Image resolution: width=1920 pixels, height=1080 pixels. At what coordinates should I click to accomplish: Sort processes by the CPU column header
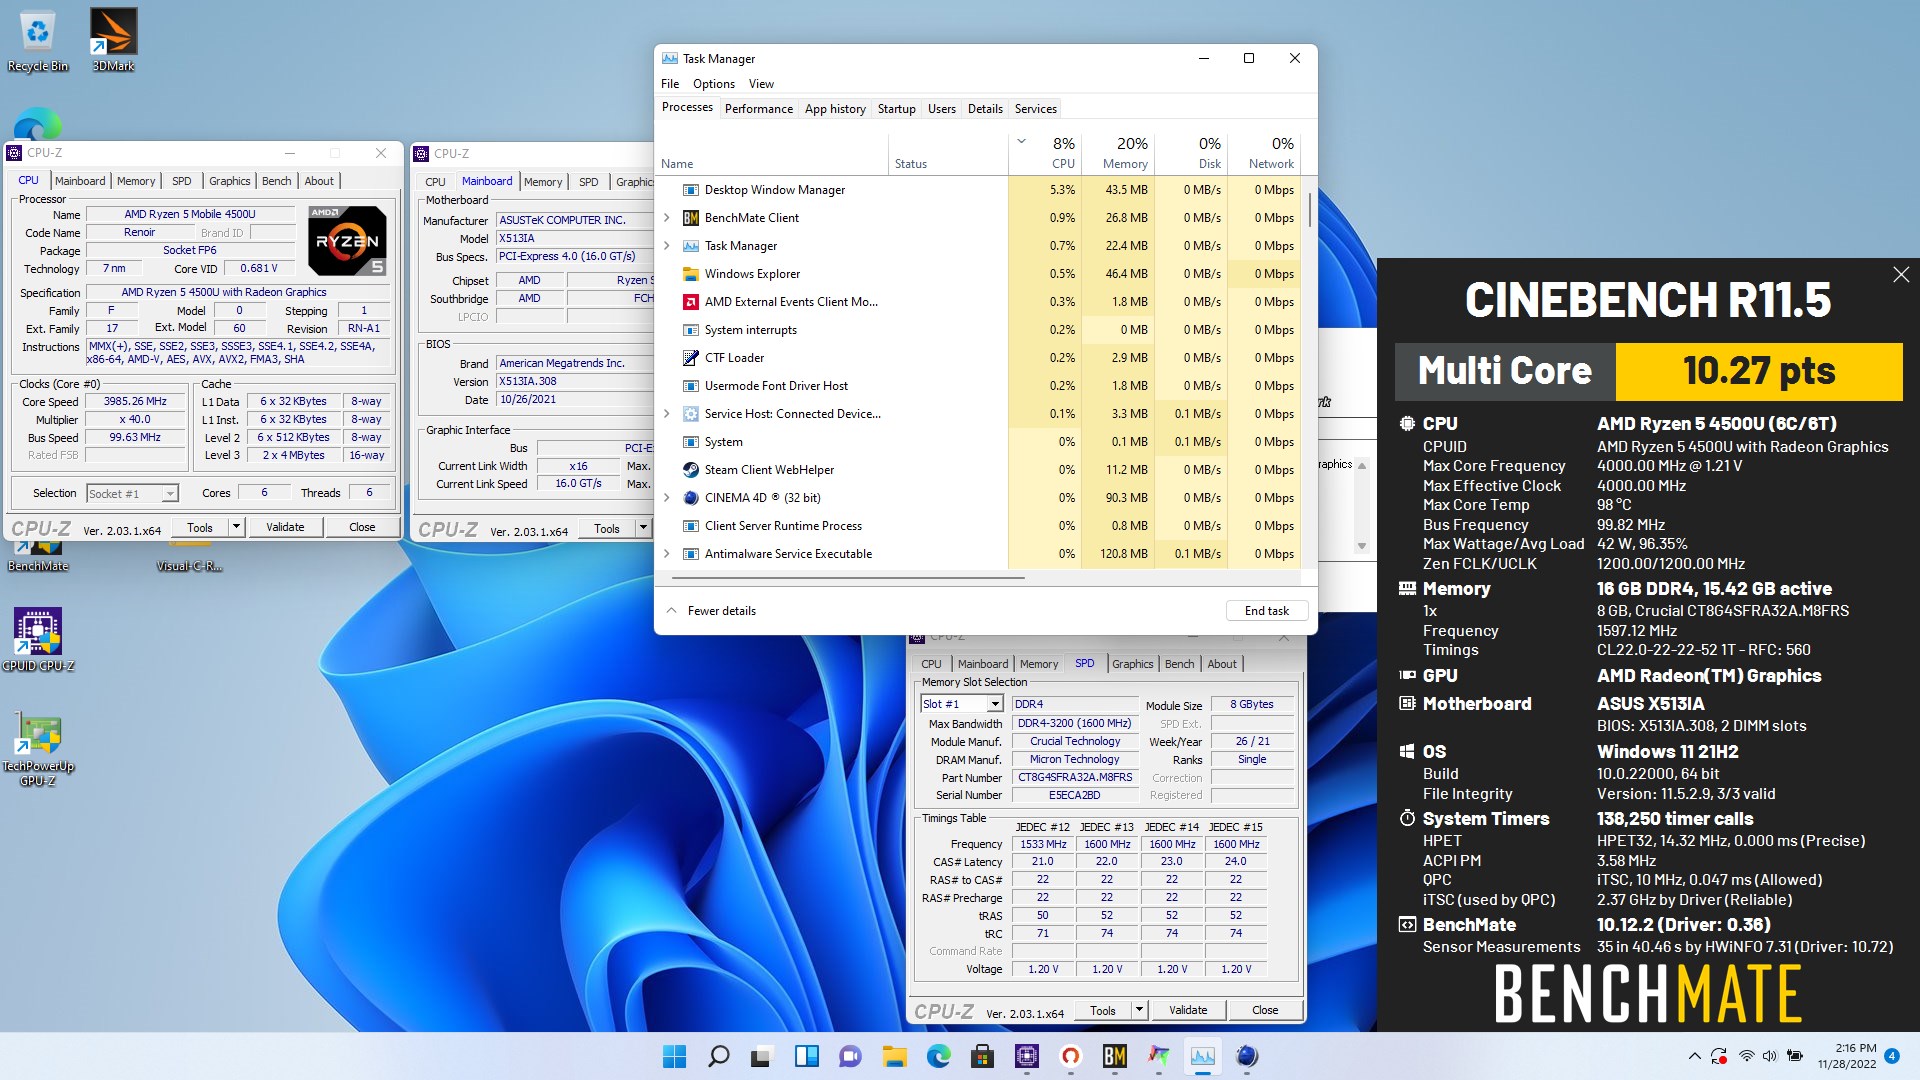(x=1045, y=153)
